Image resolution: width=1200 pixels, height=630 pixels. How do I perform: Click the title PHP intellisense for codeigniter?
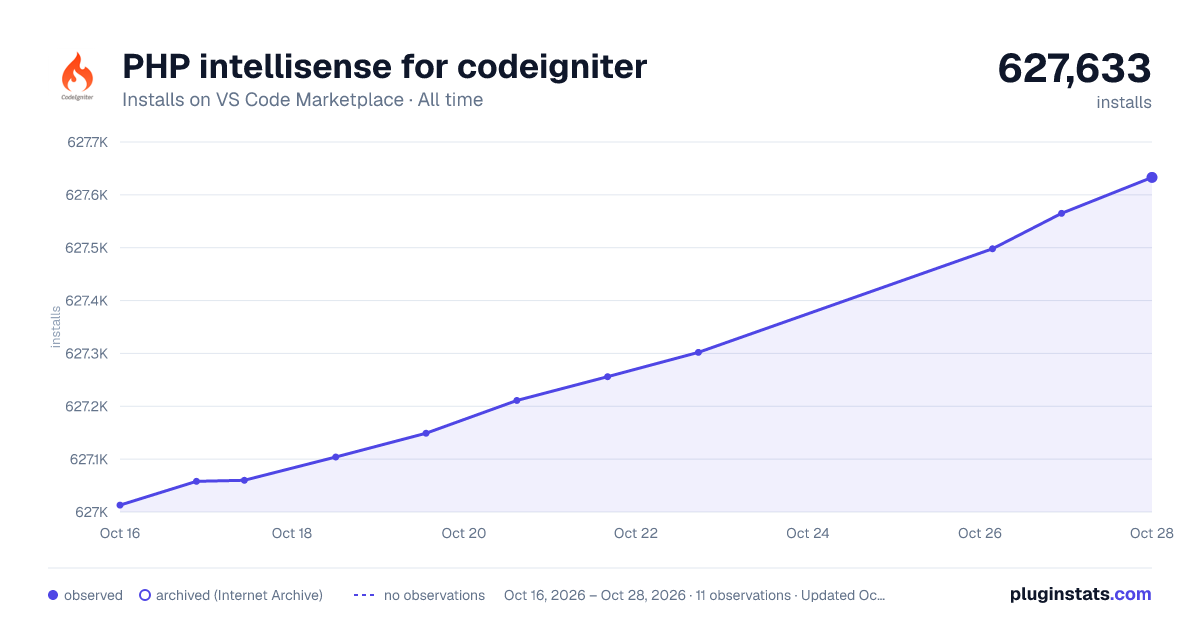pyautogui.click(x=385, y=66)
